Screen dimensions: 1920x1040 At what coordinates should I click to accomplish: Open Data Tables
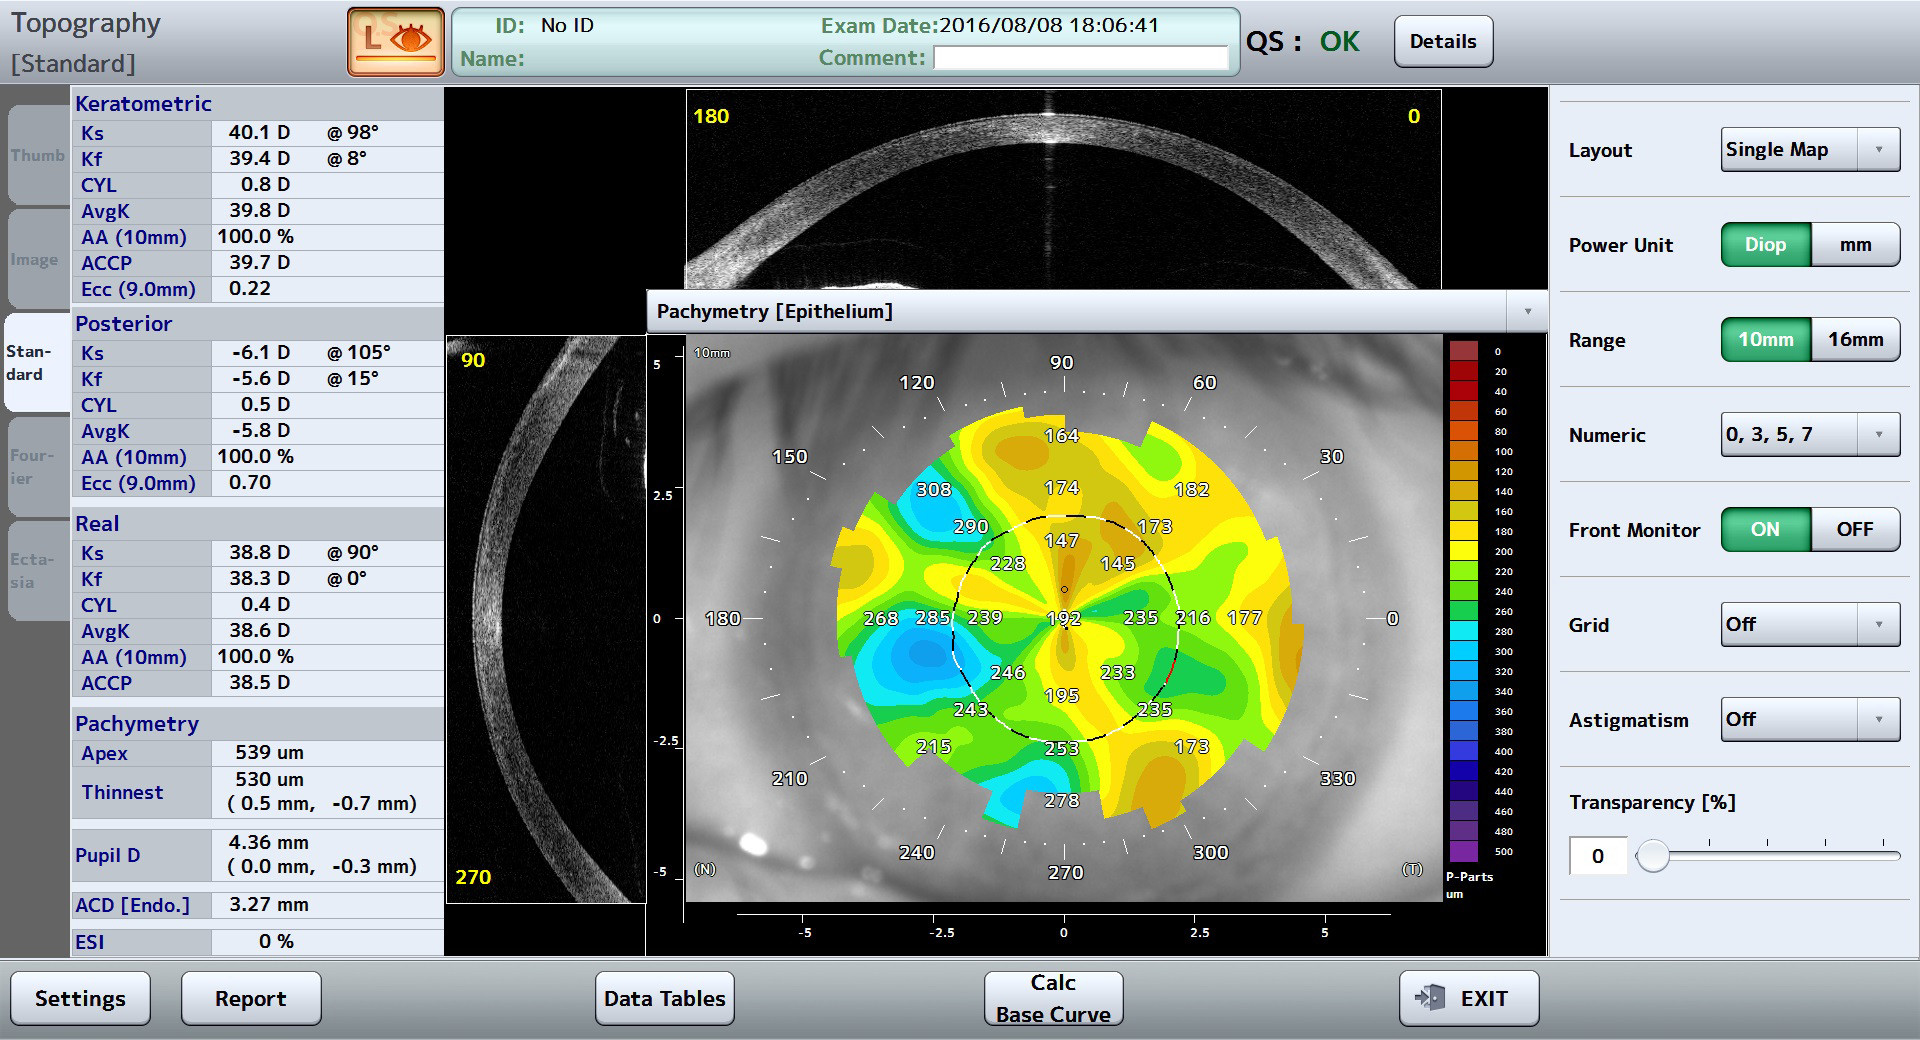pos(664,998)
